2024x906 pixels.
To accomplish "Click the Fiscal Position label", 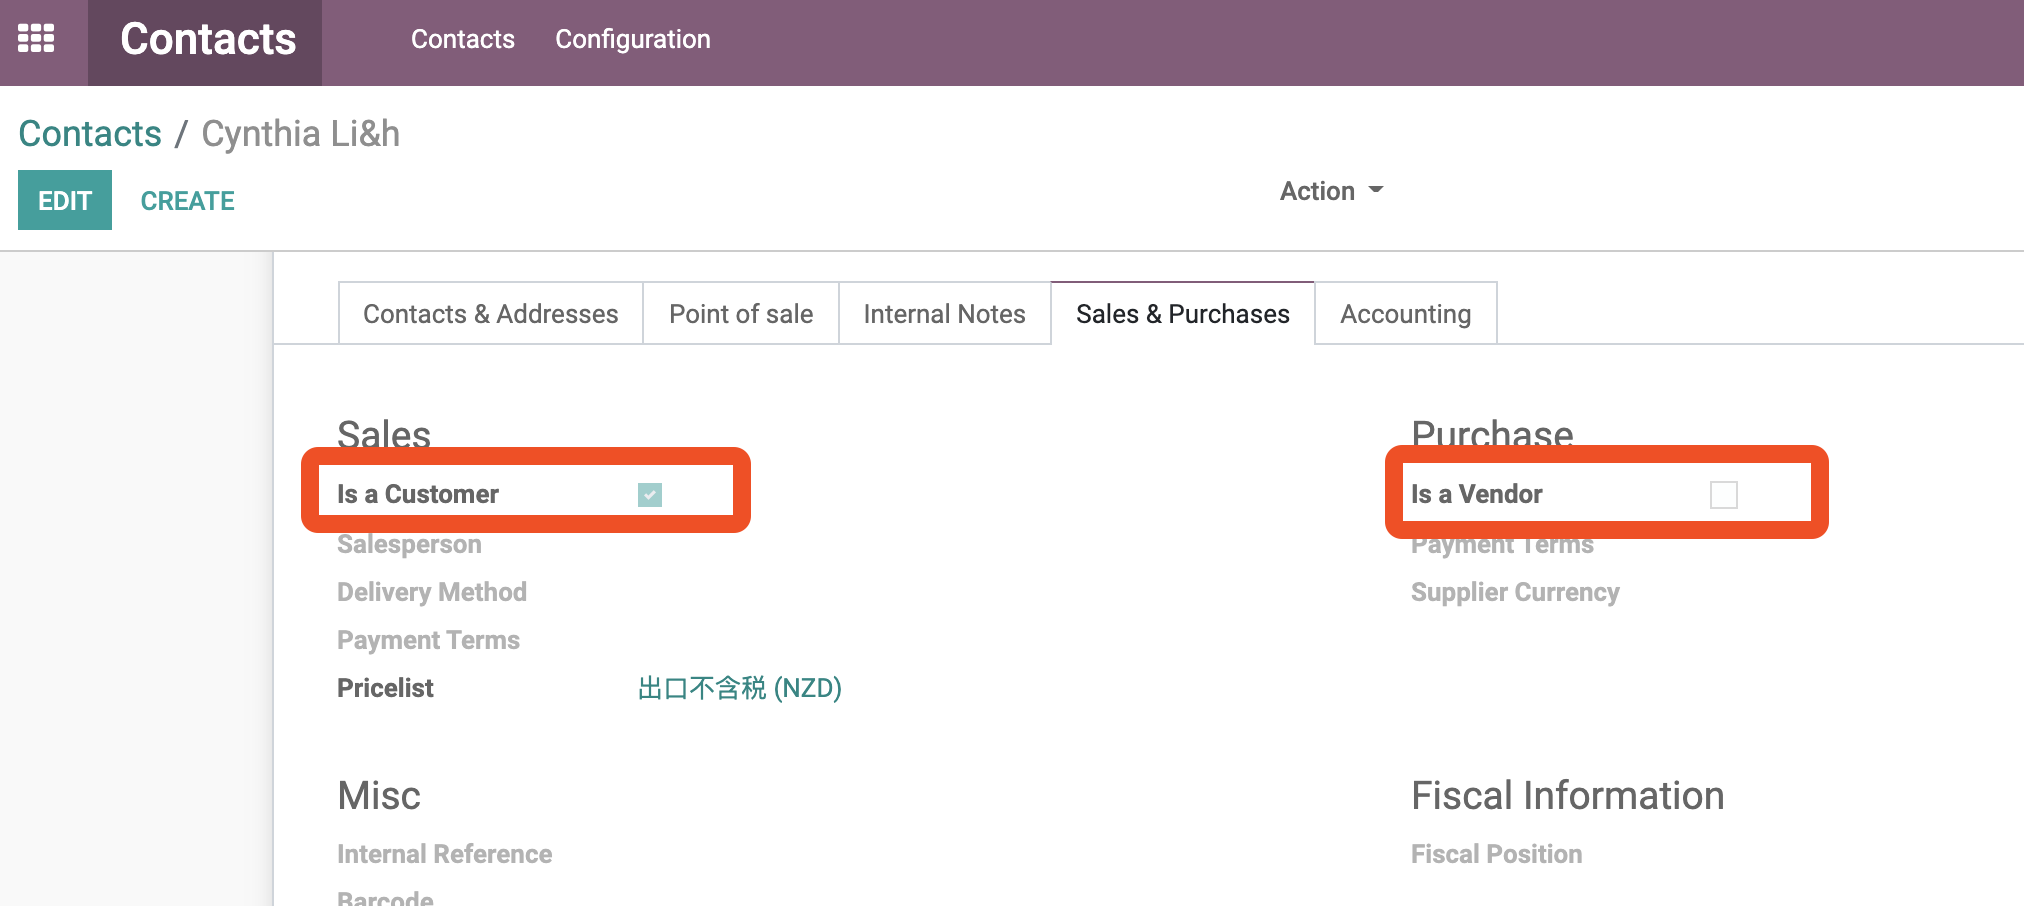I will point(1496,854).
